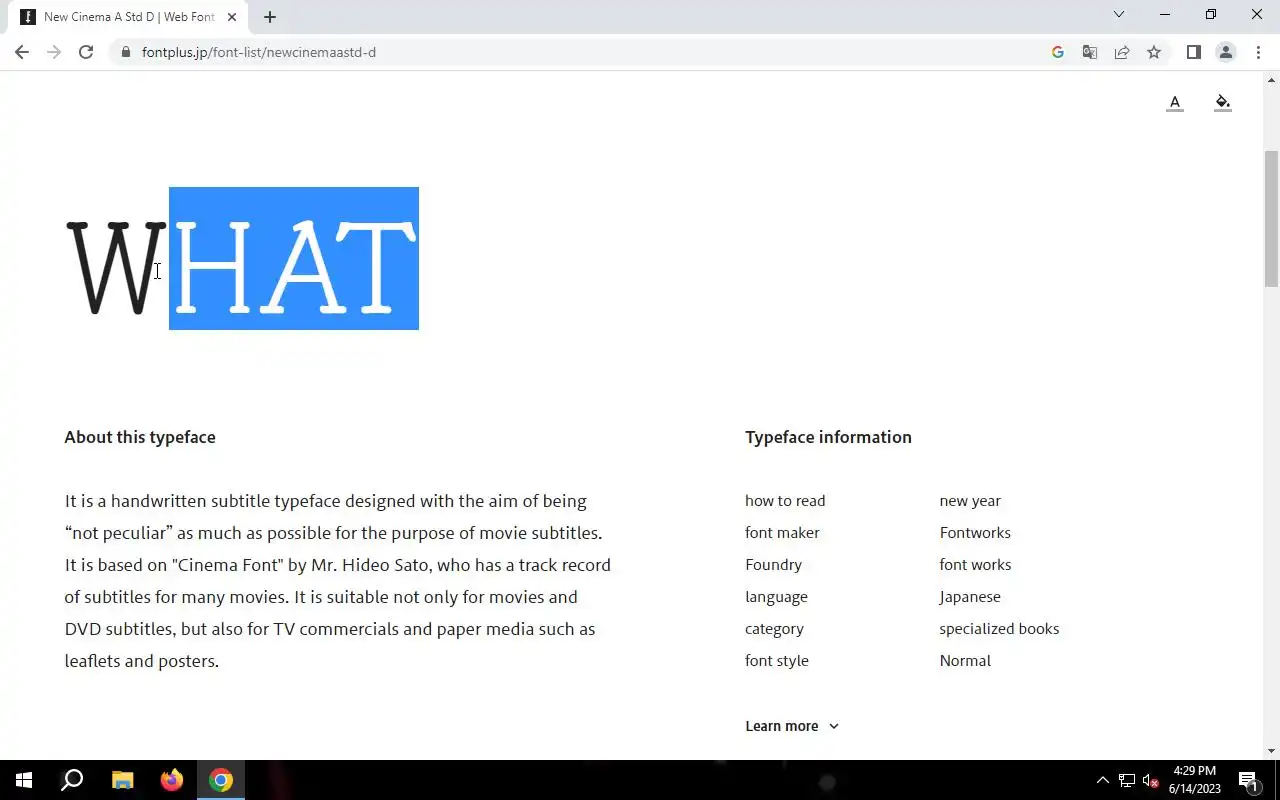The height and width of the screenshot is (800, 1280).
Task: Click the 'font style' label
Action: [x=777, y=661]
